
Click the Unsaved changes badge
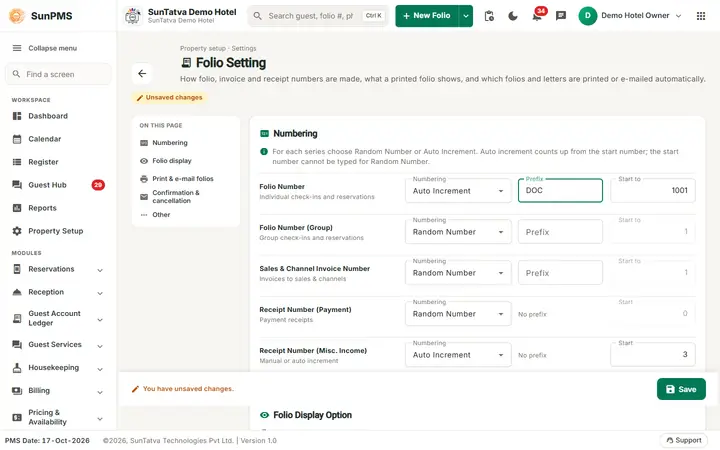coord(169,97)
